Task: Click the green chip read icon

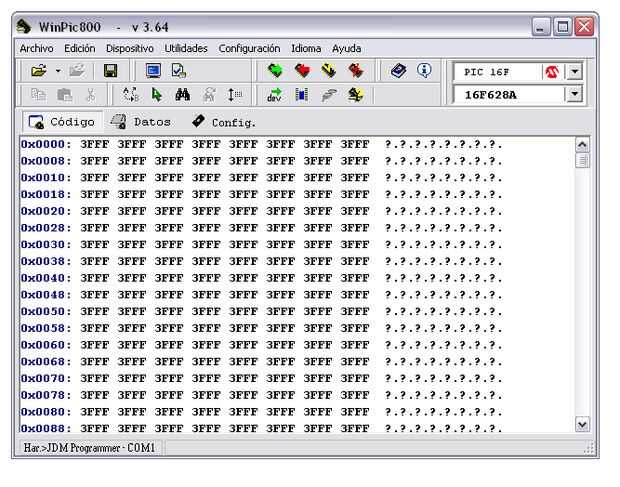Action: pyautogui.click(x=275, y=71)
